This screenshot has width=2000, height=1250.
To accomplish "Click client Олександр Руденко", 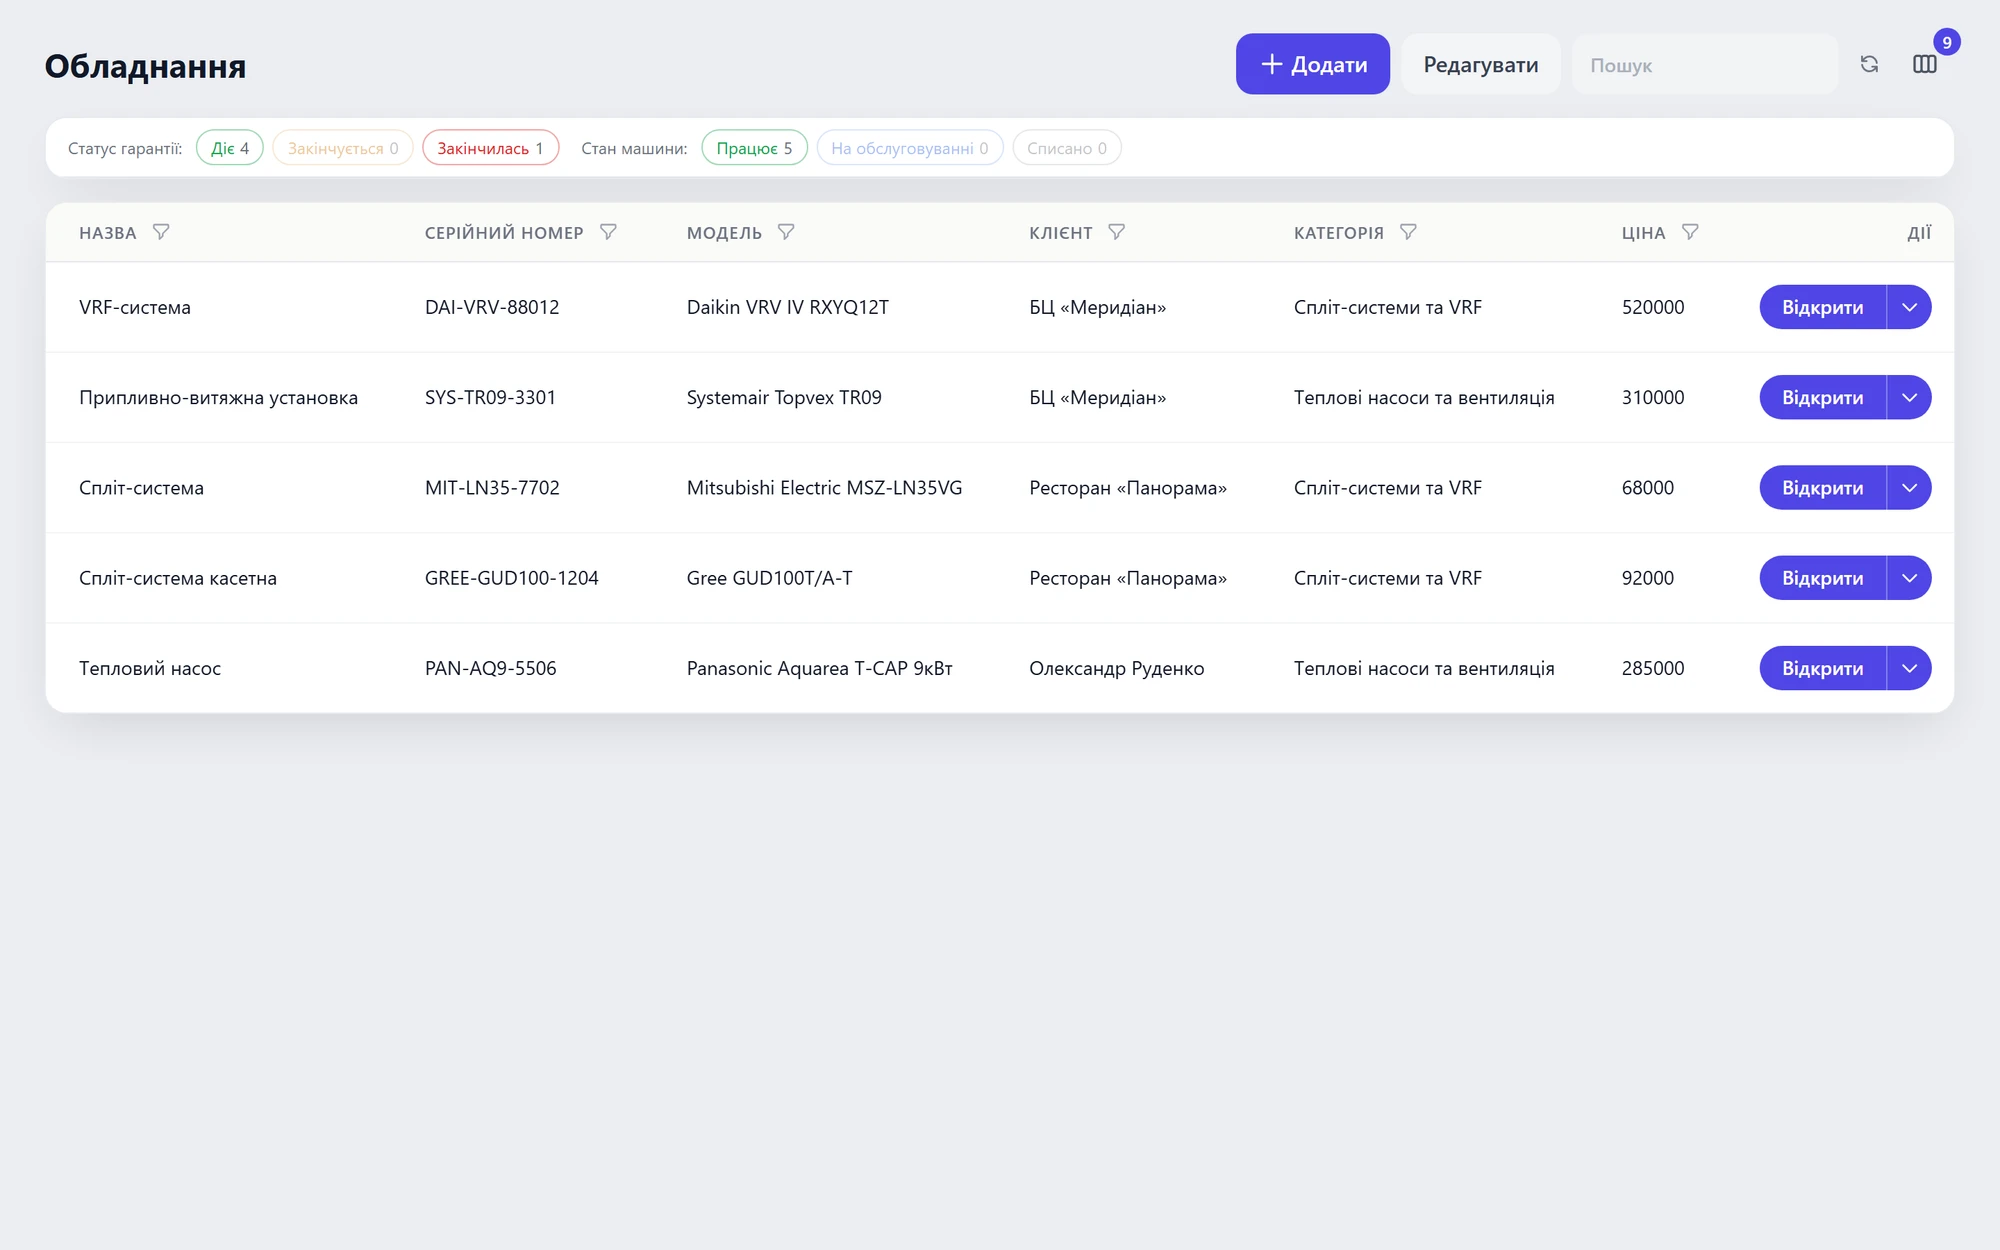I will point(1117,668).
